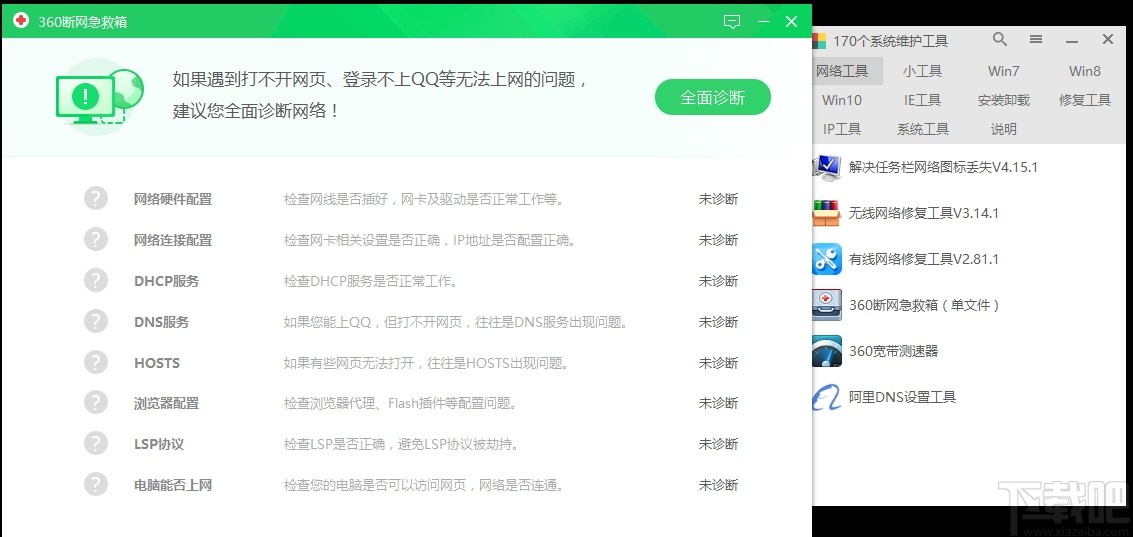Screen dimensions: 1133x537
Task: Open 有线网络修复工具V2.81.1 entry
Action: (923, 259)
